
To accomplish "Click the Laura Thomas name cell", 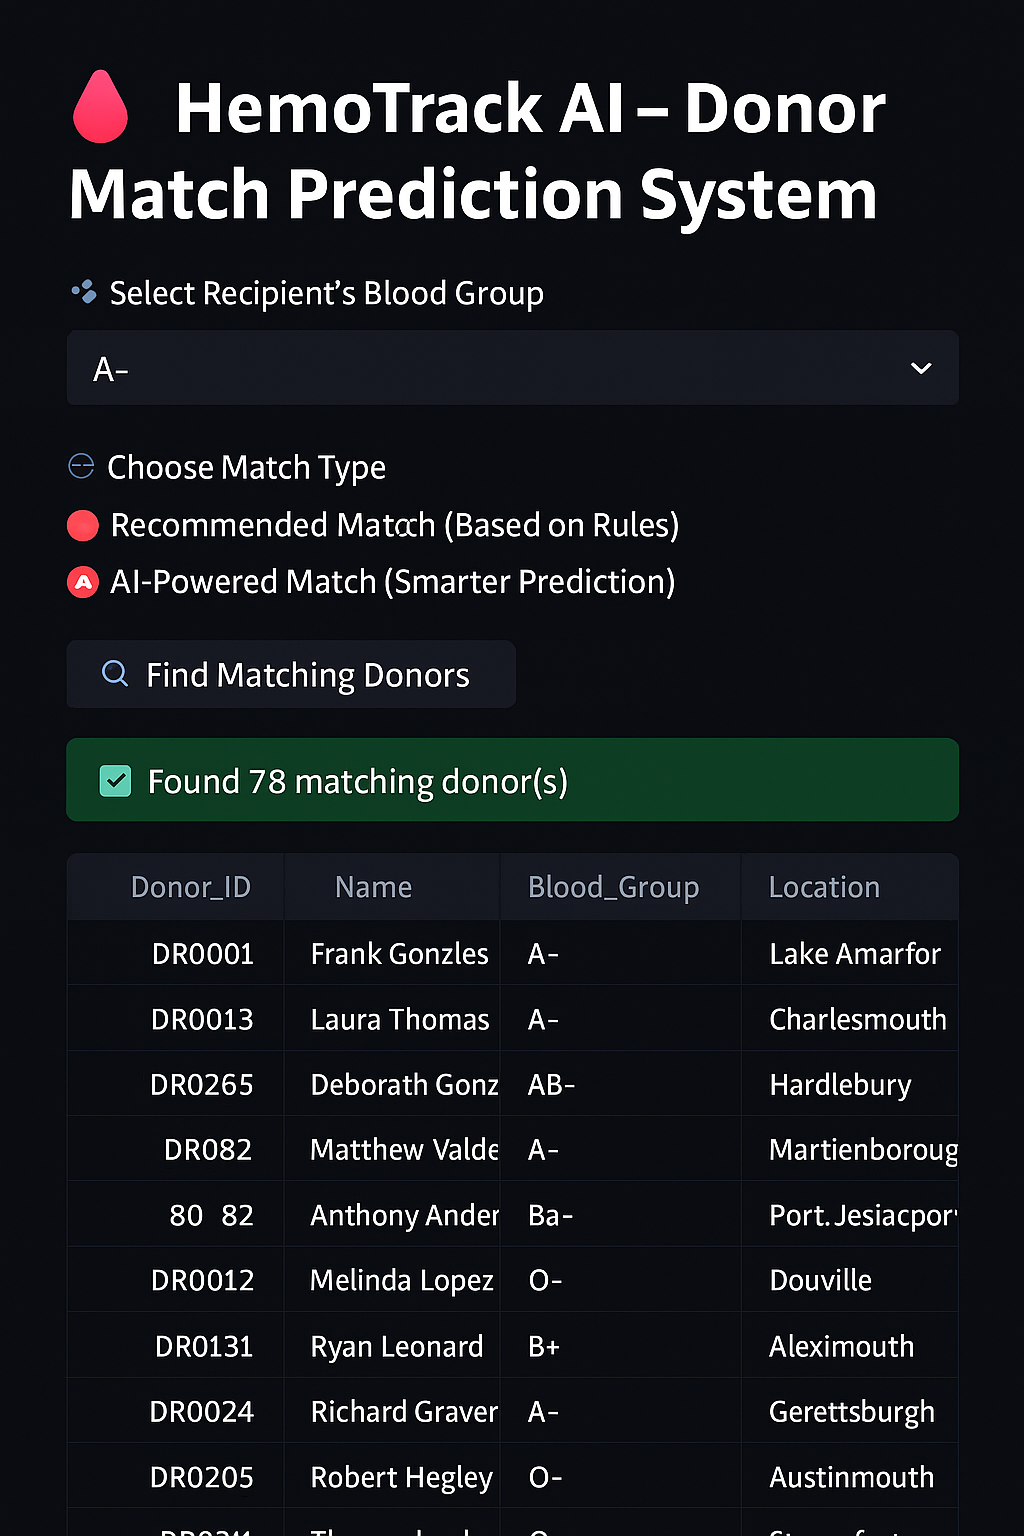I will point(399,1019).
